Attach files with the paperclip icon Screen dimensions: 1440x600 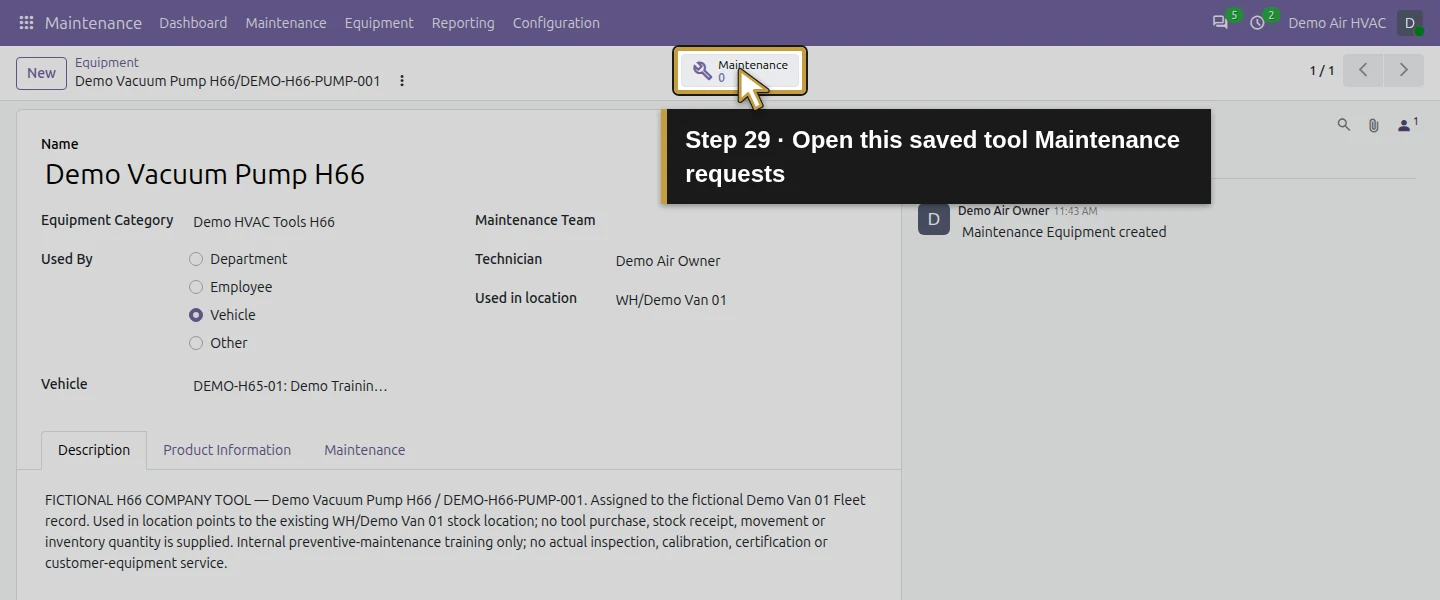(x=1374, y=125)
